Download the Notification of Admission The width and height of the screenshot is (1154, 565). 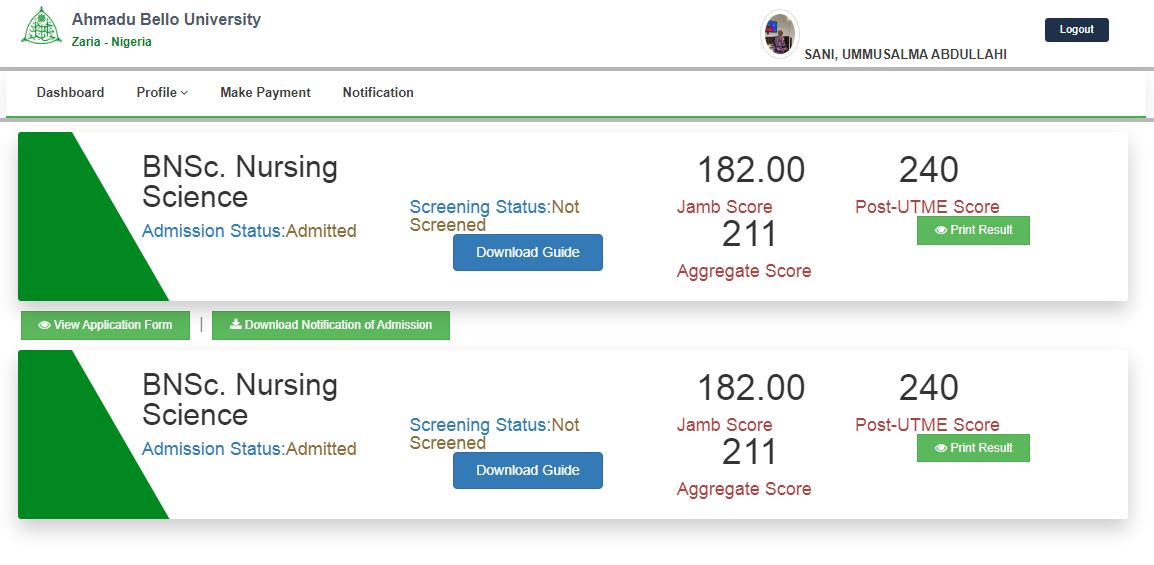[331, 325]
